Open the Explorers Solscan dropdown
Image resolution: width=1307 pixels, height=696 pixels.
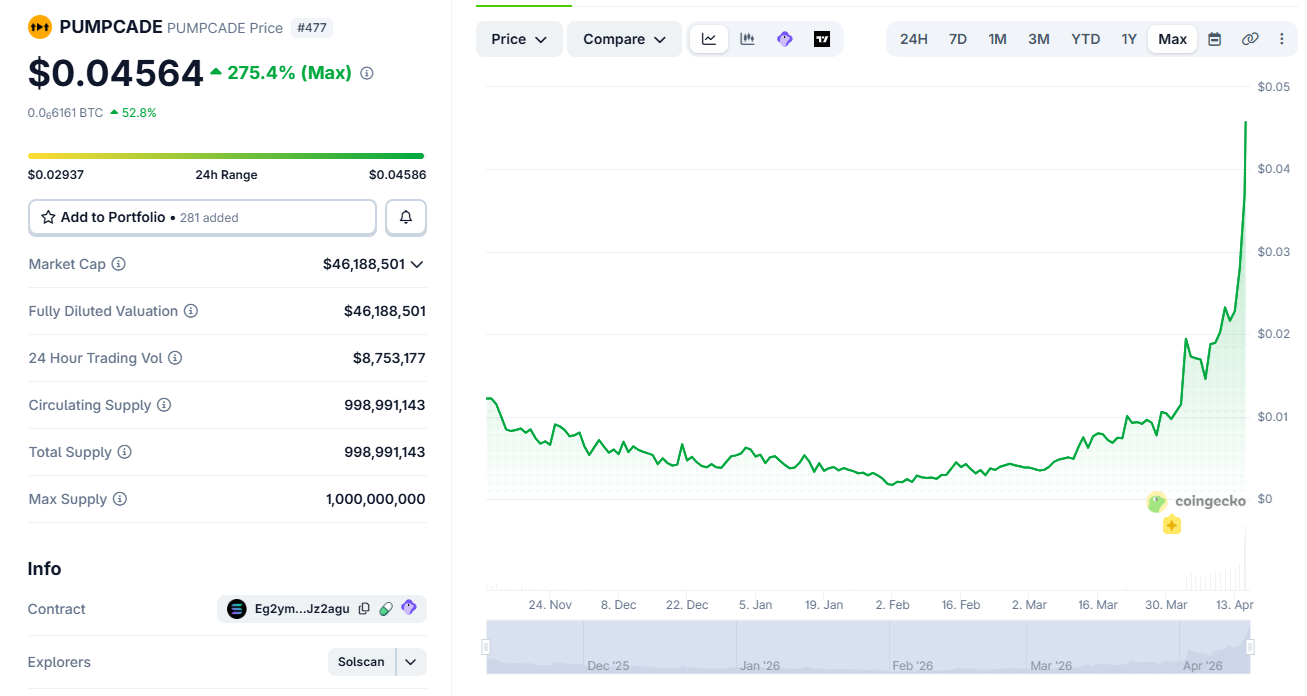[409, 661]
